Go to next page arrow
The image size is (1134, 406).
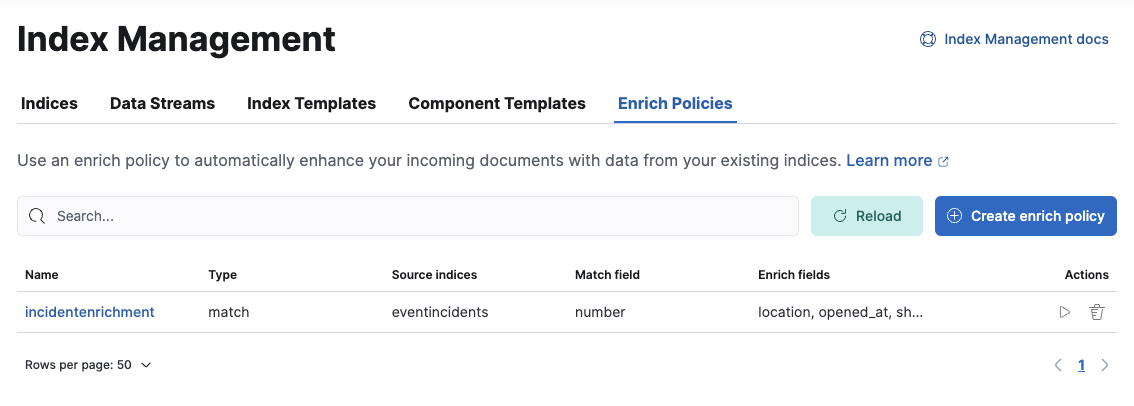pyautogui.click(x=1105, y=365)
